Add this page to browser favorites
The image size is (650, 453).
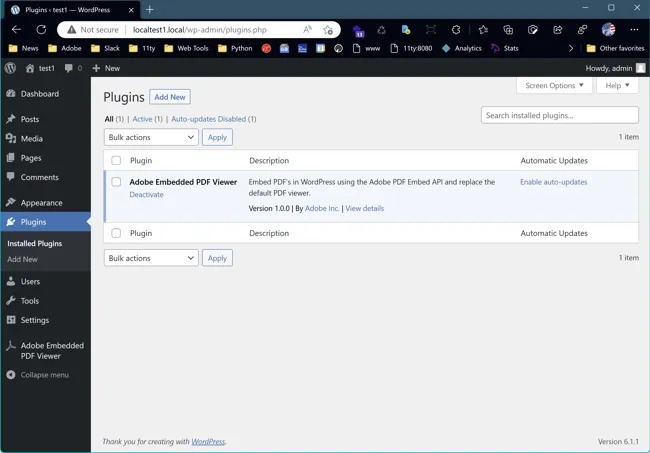point(329,30)
